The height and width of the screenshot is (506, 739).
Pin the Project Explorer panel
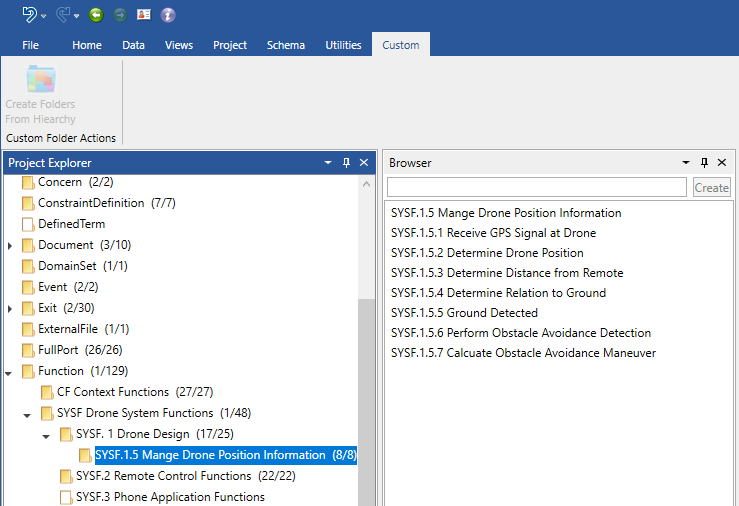346,163
